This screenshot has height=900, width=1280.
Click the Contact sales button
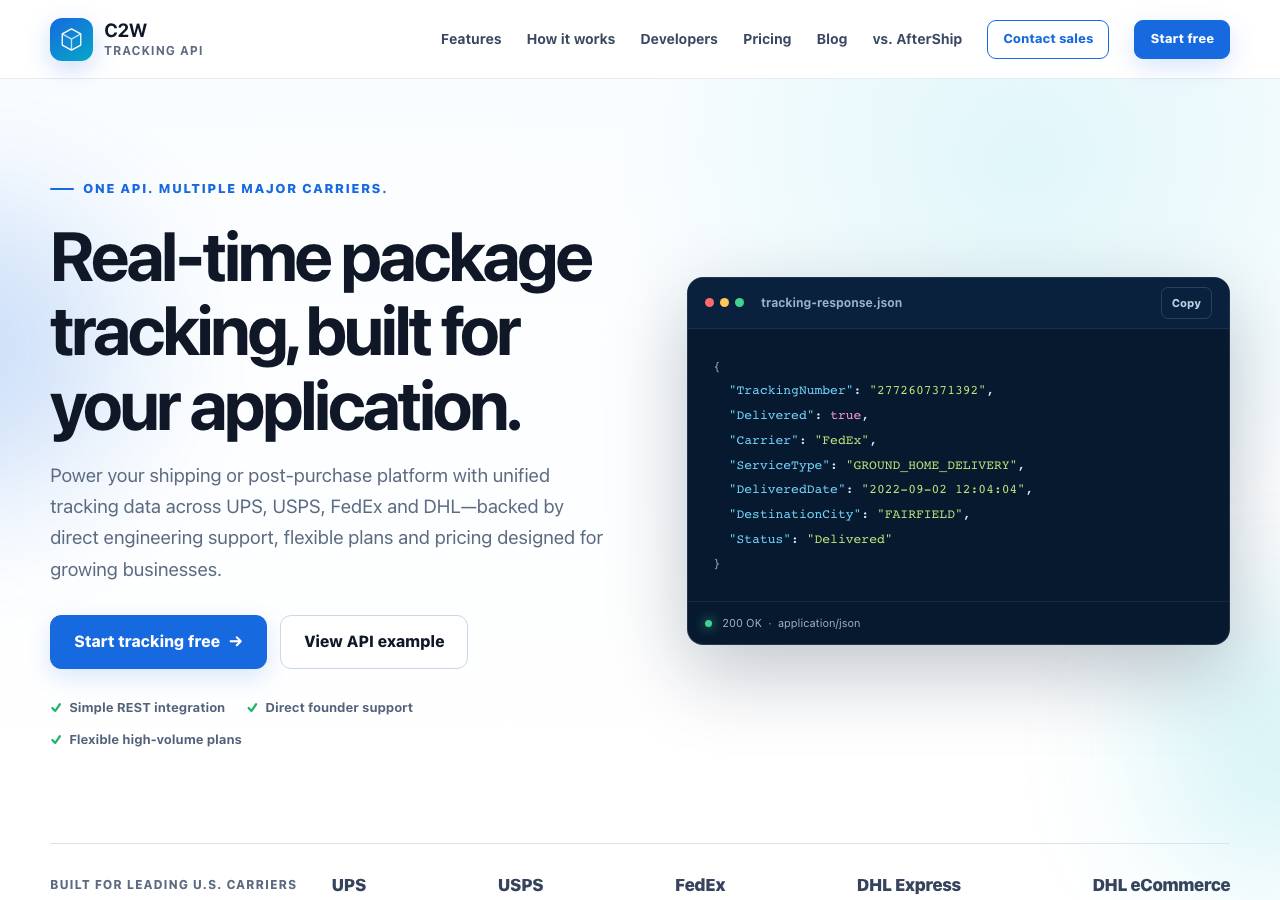[1048, 39]
